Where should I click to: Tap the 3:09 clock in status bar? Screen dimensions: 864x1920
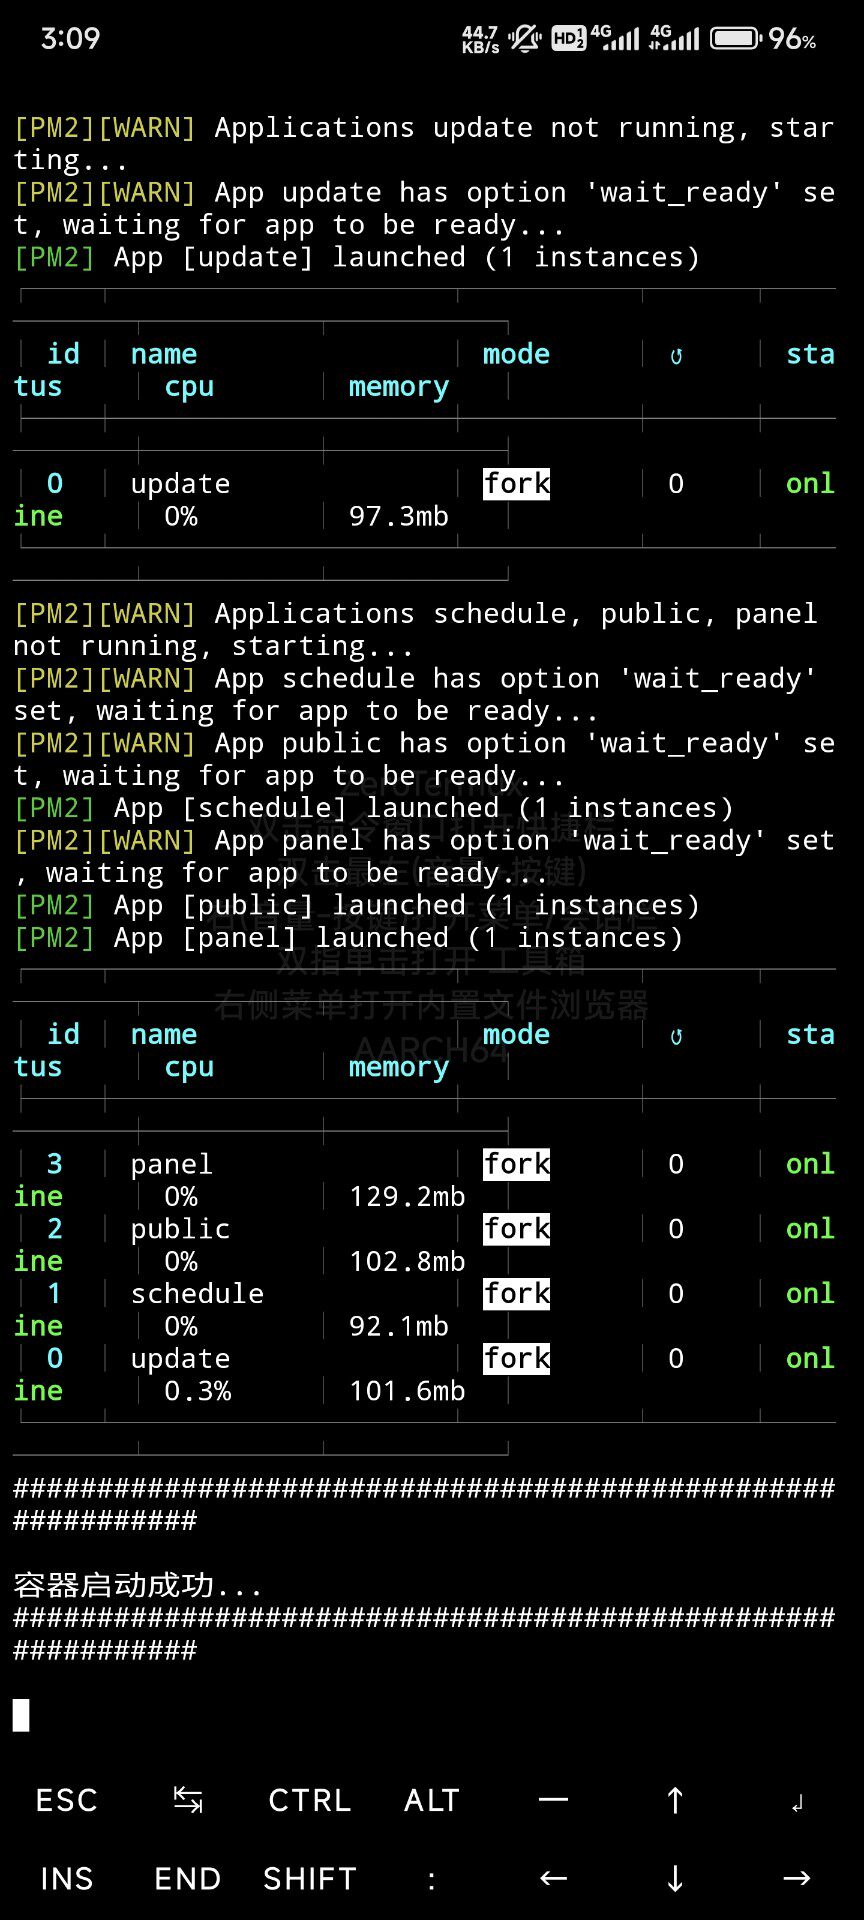click(x=70, y=39)
